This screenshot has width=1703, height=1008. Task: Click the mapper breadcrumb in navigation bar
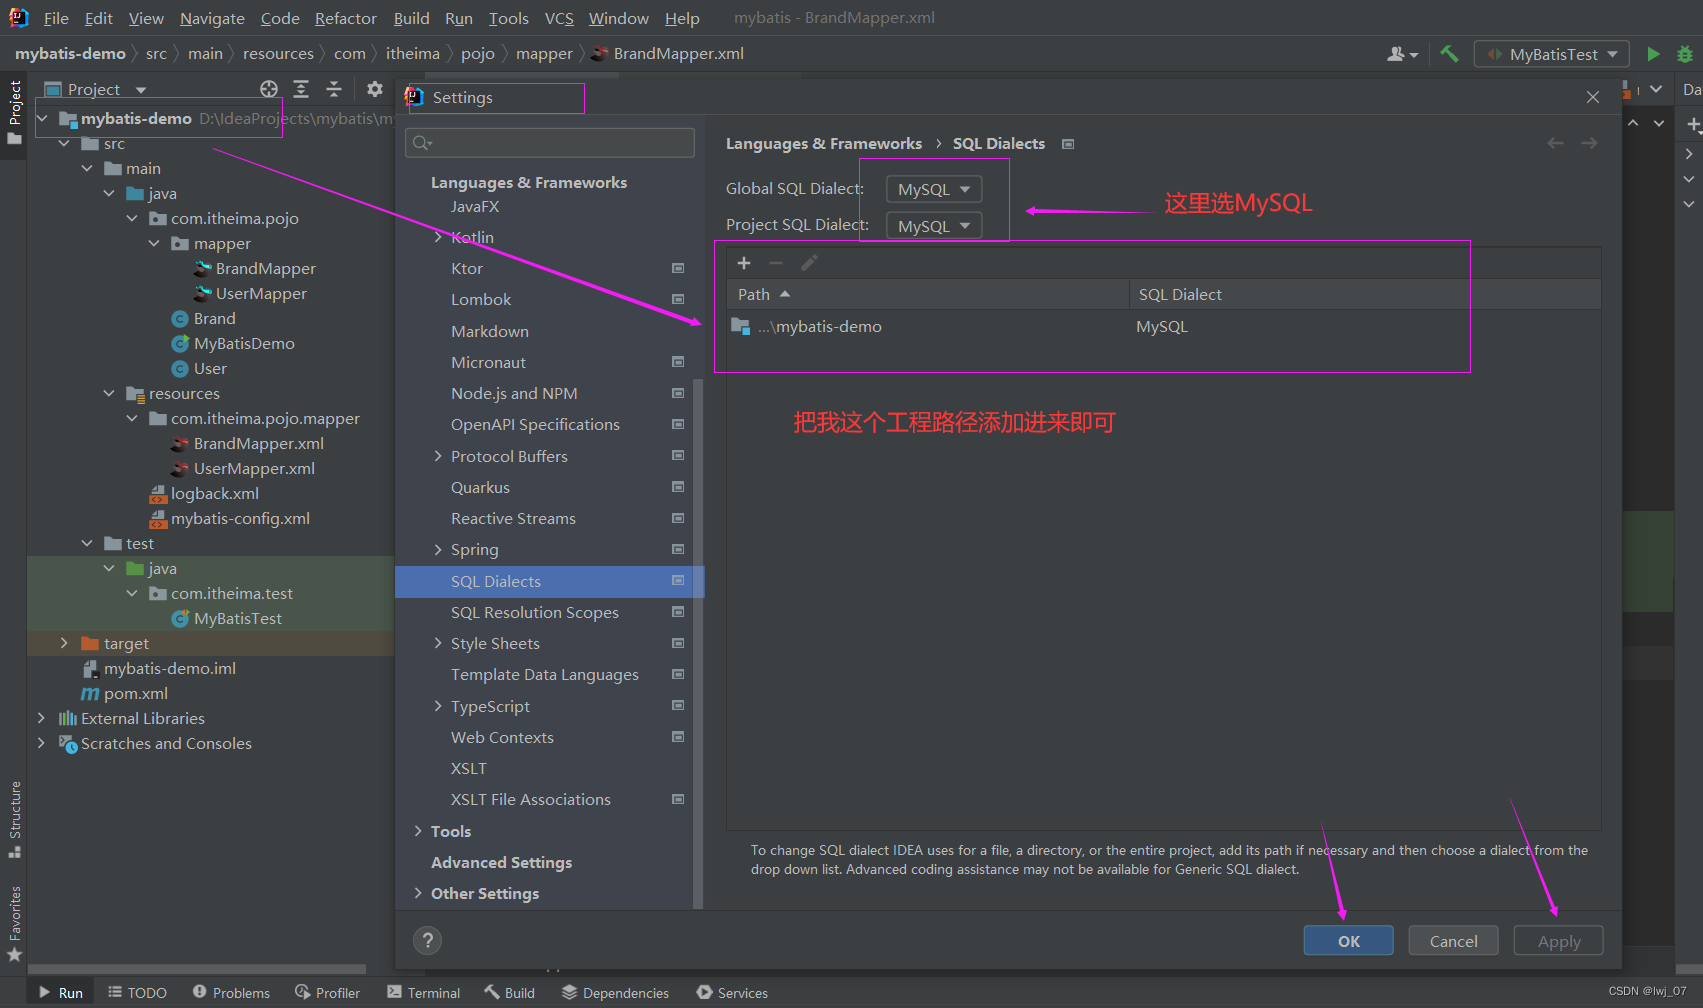point(544,54)
